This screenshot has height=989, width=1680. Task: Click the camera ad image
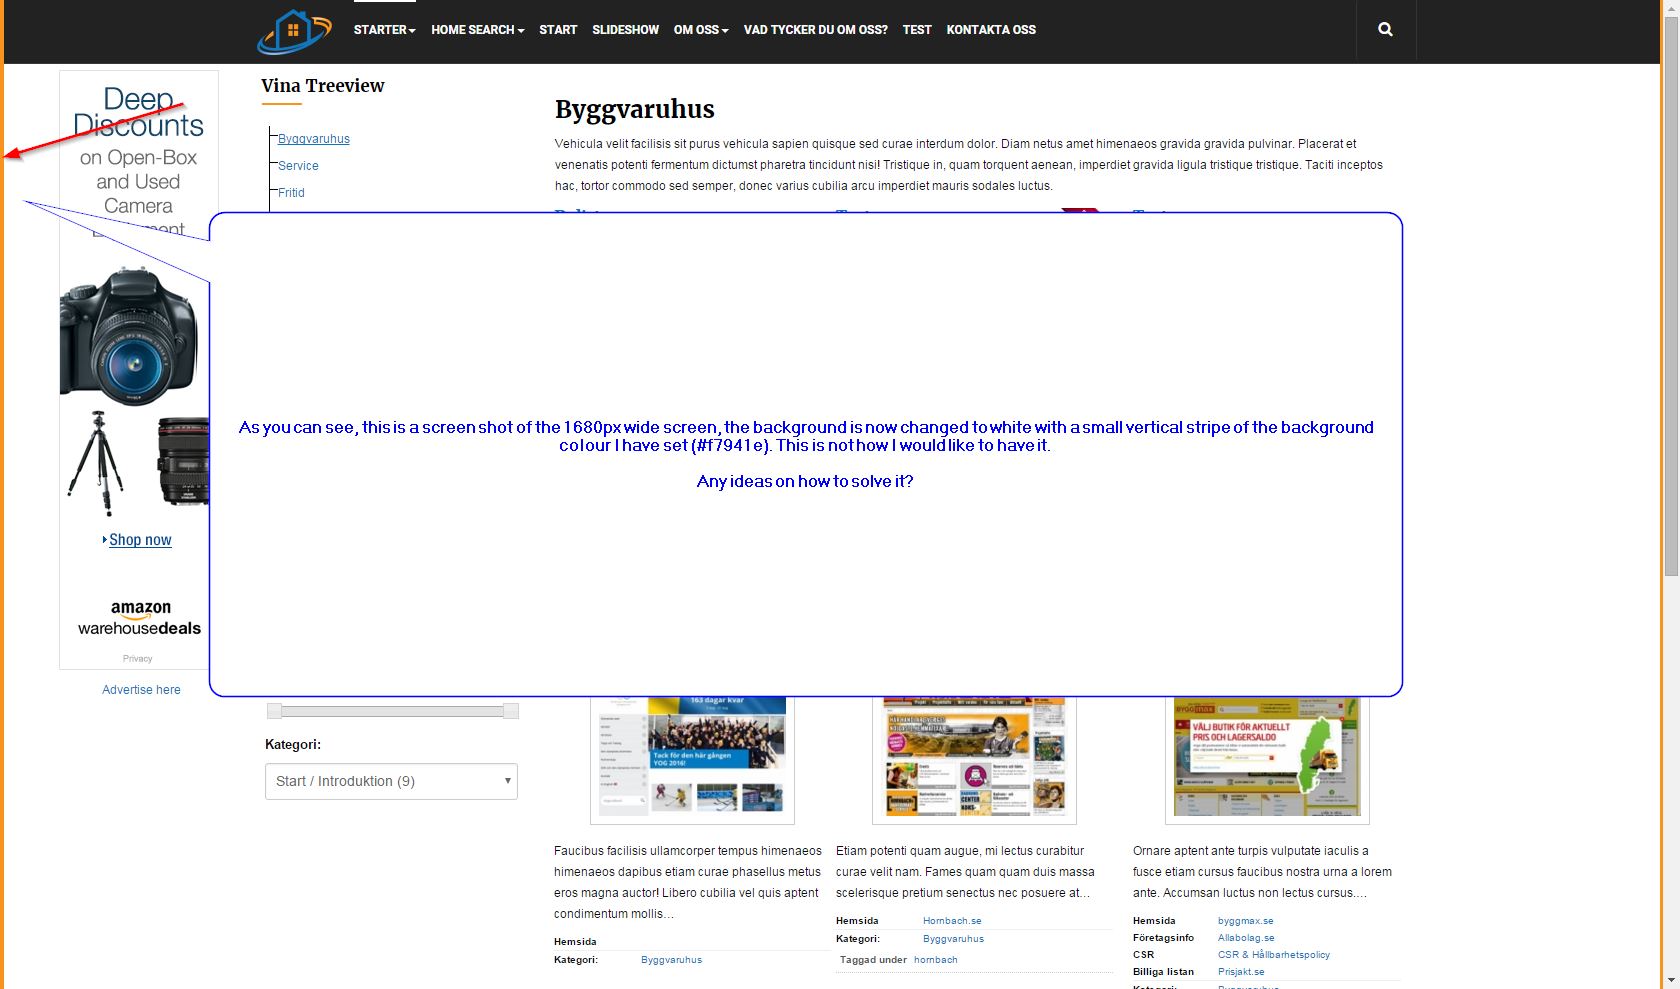tap(134, 390)
